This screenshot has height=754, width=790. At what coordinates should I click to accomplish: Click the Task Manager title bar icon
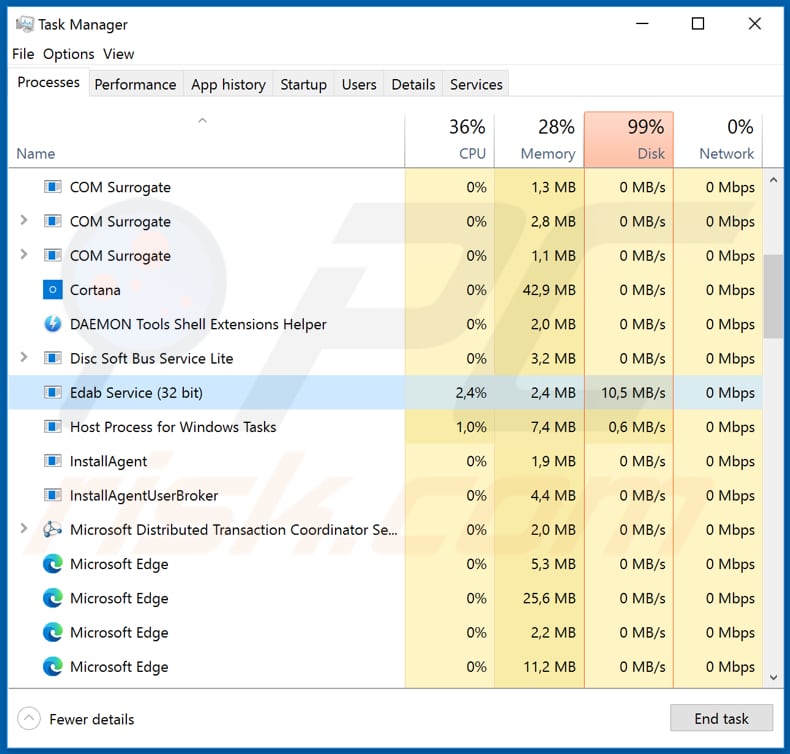24,24
